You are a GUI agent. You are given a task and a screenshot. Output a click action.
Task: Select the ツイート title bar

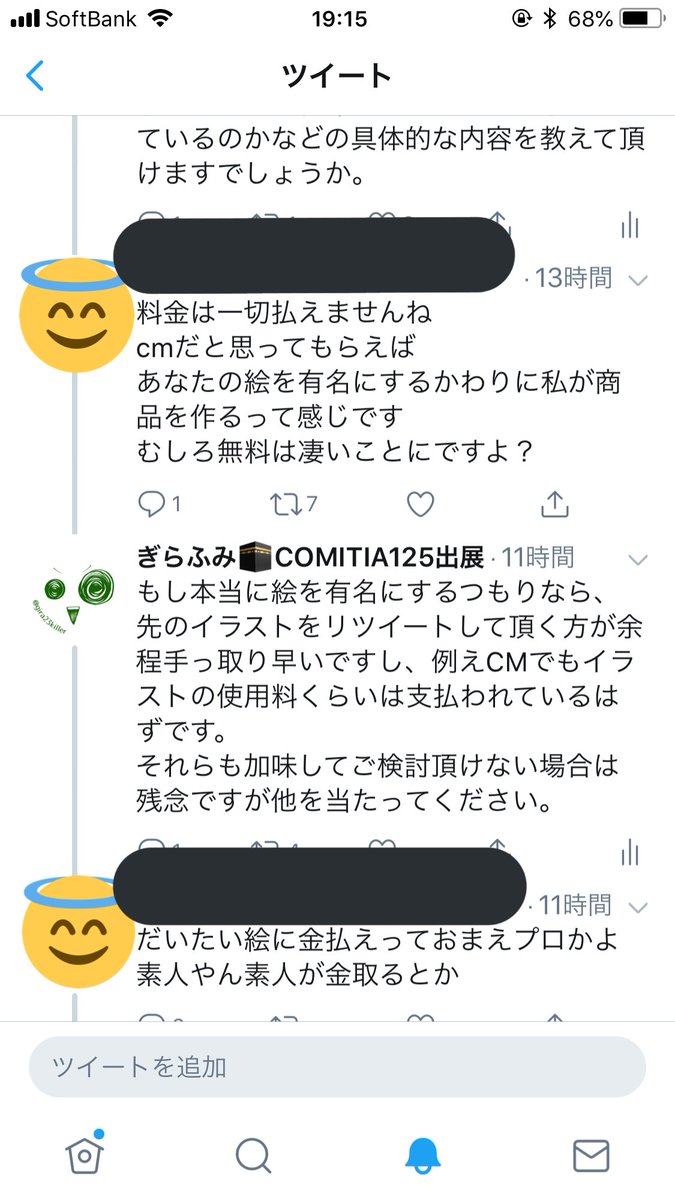(337, 75)
